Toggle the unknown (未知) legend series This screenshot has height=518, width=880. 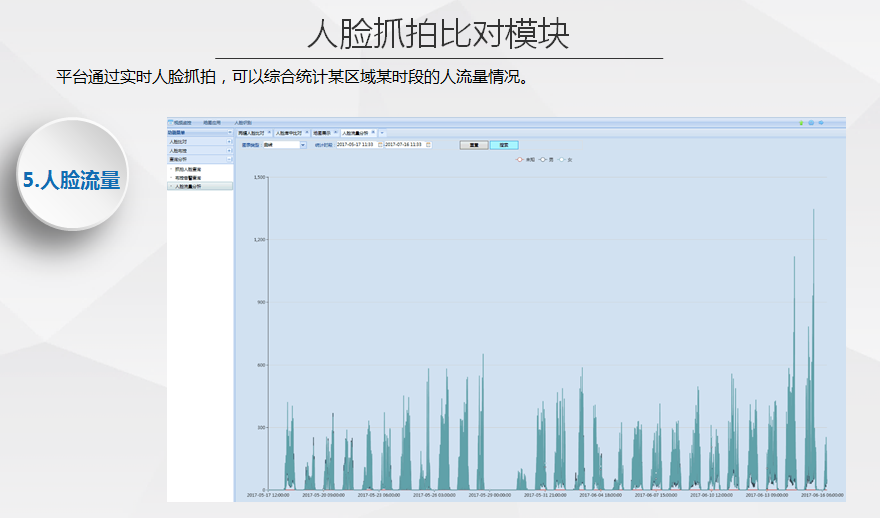pos(525,160)
